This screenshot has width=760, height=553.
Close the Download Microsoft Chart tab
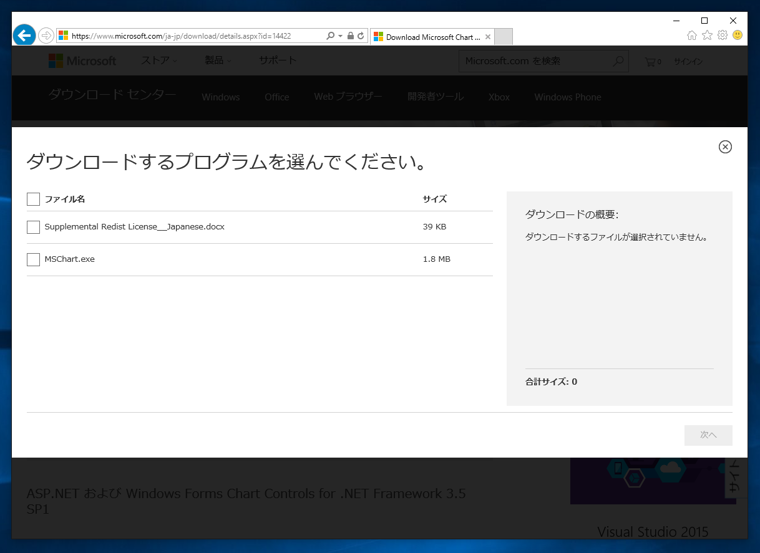[488, 37]
